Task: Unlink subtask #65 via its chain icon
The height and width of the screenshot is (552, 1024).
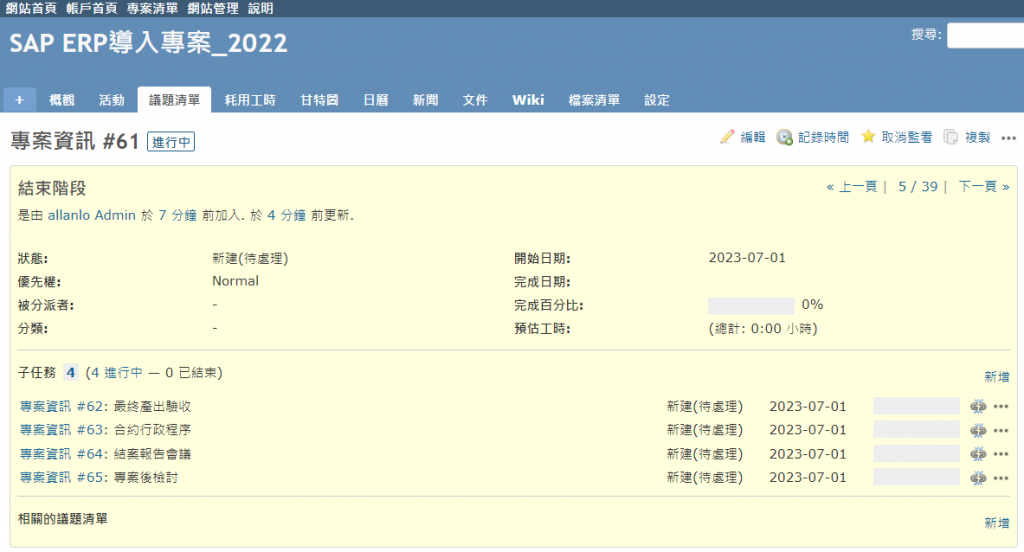Action: (978, 478)
